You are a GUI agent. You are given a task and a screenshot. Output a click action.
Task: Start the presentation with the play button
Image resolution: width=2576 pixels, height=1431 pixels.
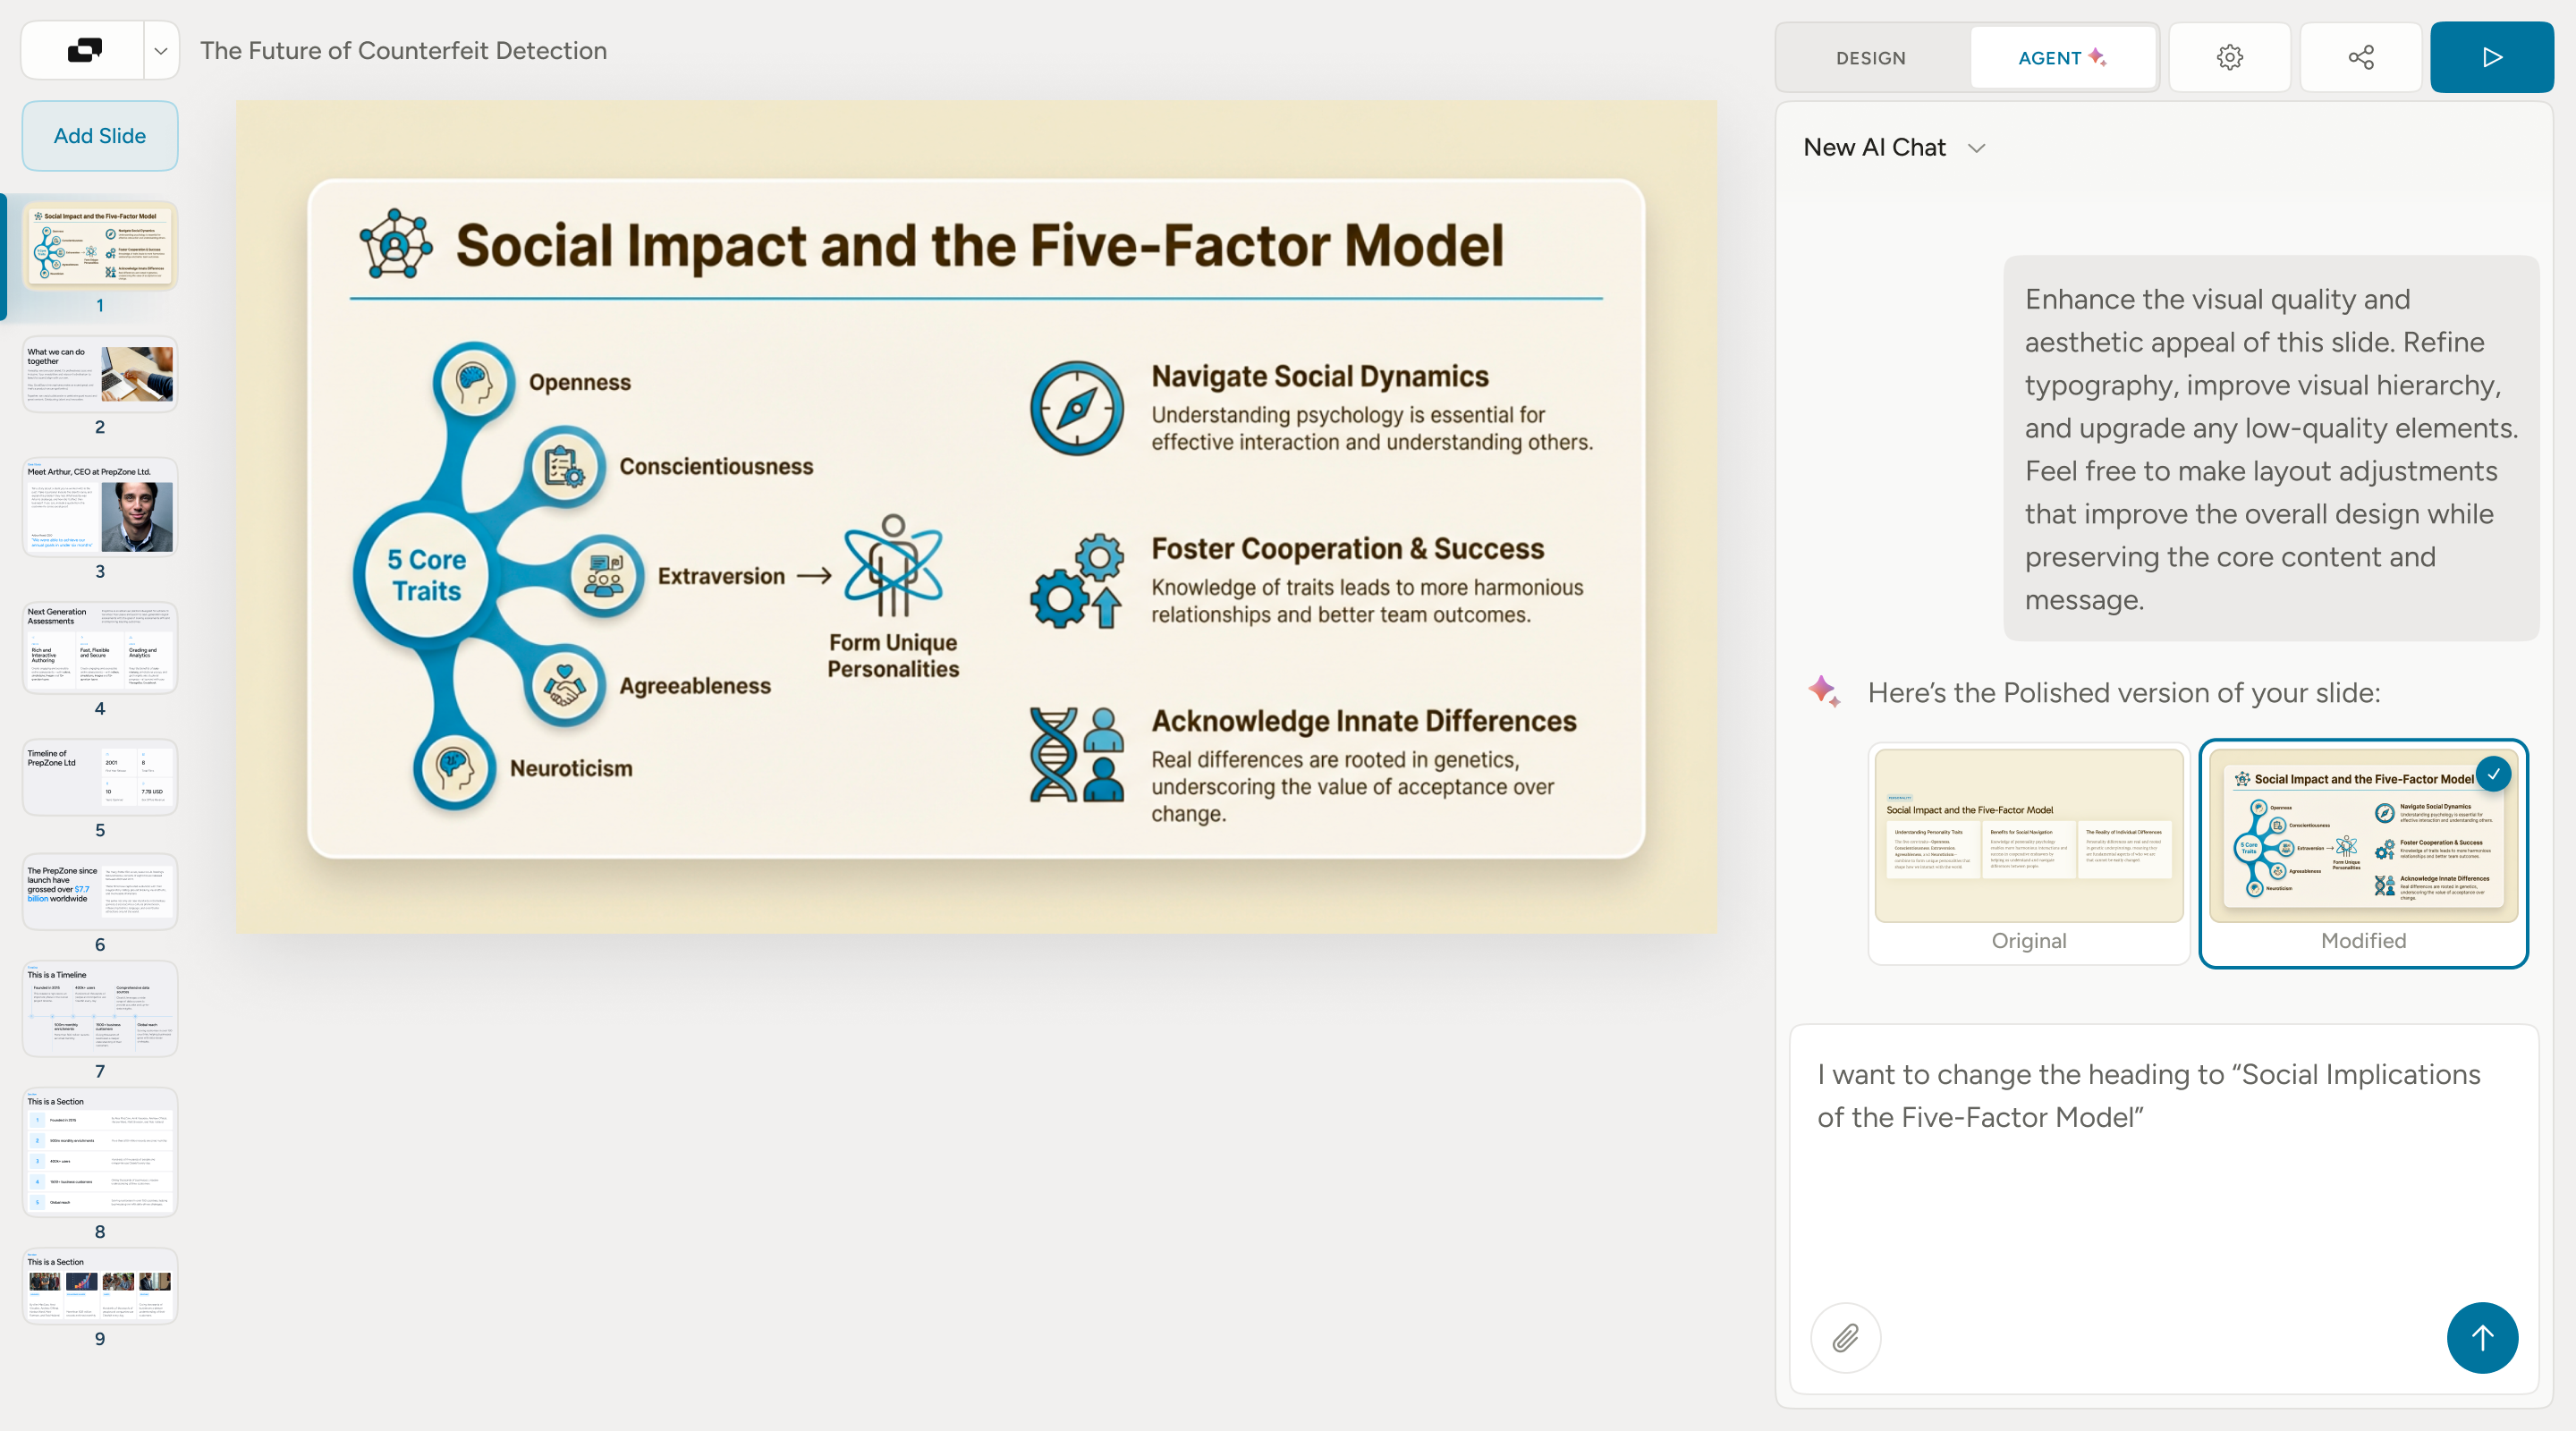point(2491,57)
